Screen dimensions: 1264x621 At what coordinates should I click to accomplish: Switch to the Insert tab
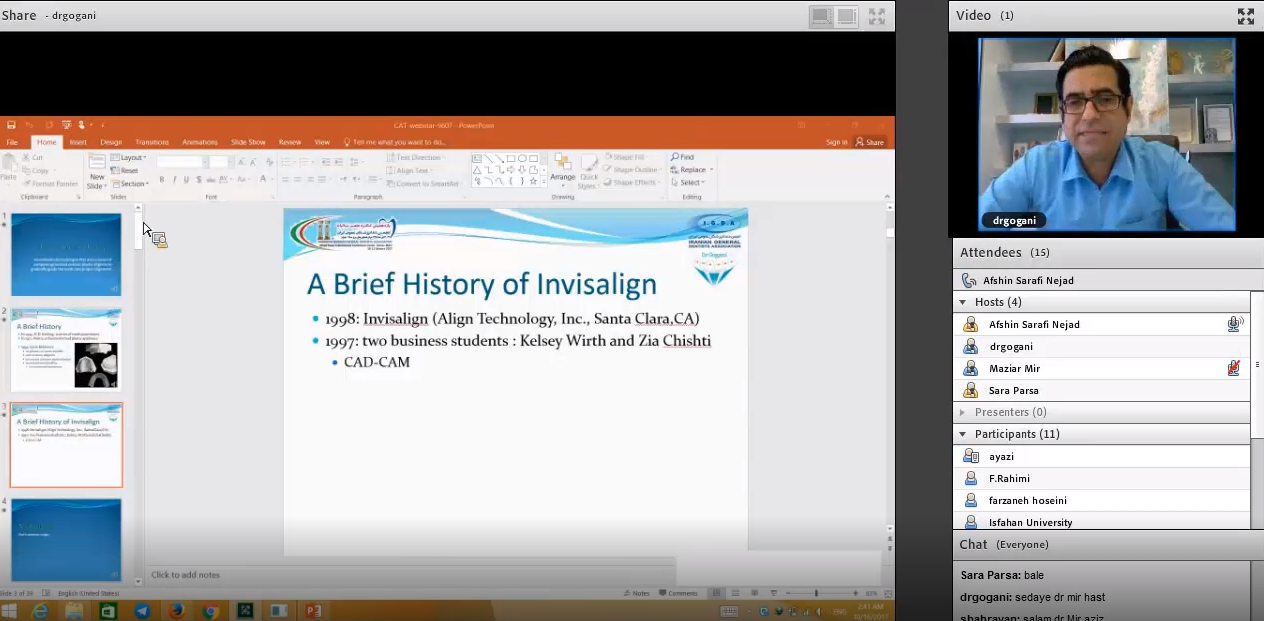[78, 142]
